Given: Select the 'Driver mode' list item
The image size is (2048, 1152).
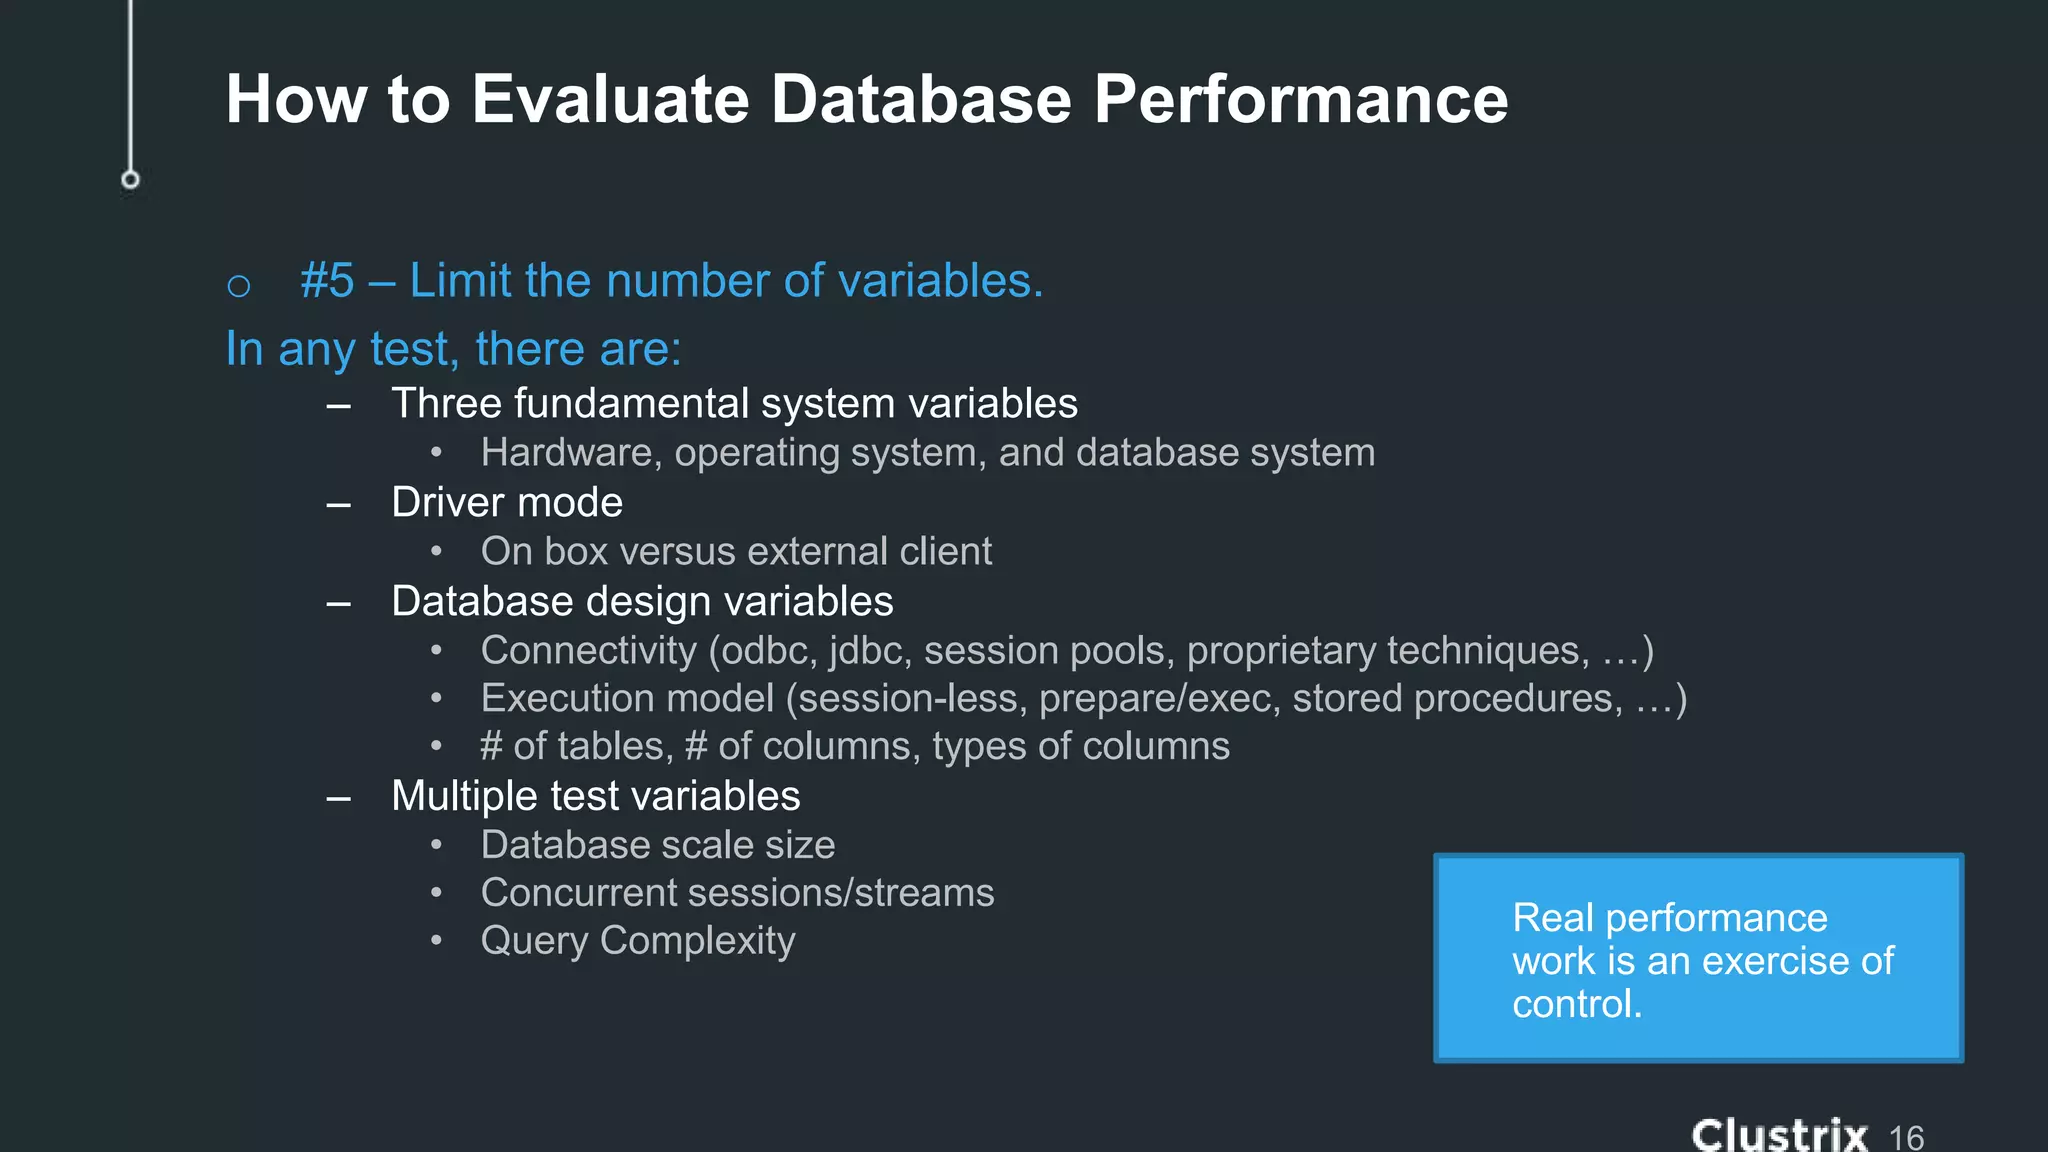Looking at the screenshot, I should pos(507,502).
